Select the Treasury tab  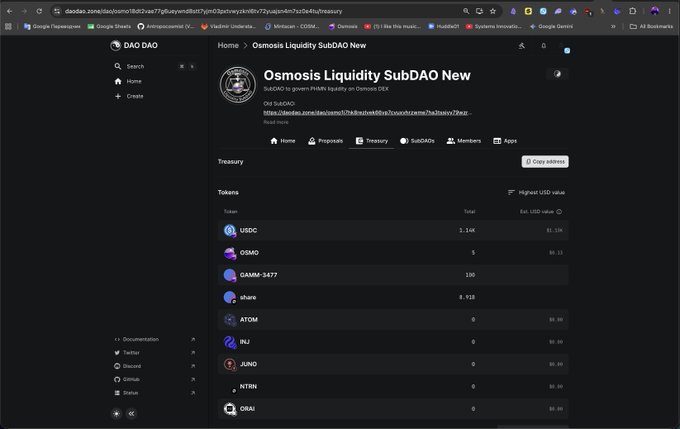coord(372,141)
